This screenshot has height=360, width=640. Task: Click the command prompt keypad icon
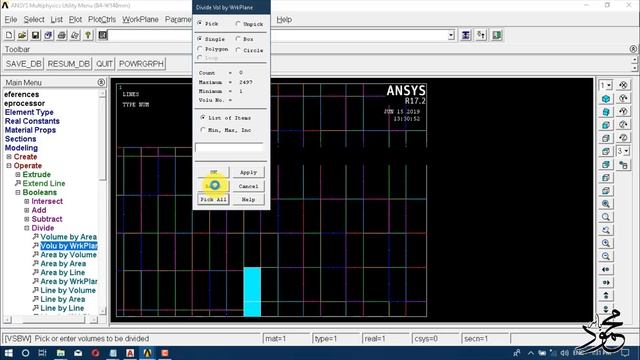103,35
